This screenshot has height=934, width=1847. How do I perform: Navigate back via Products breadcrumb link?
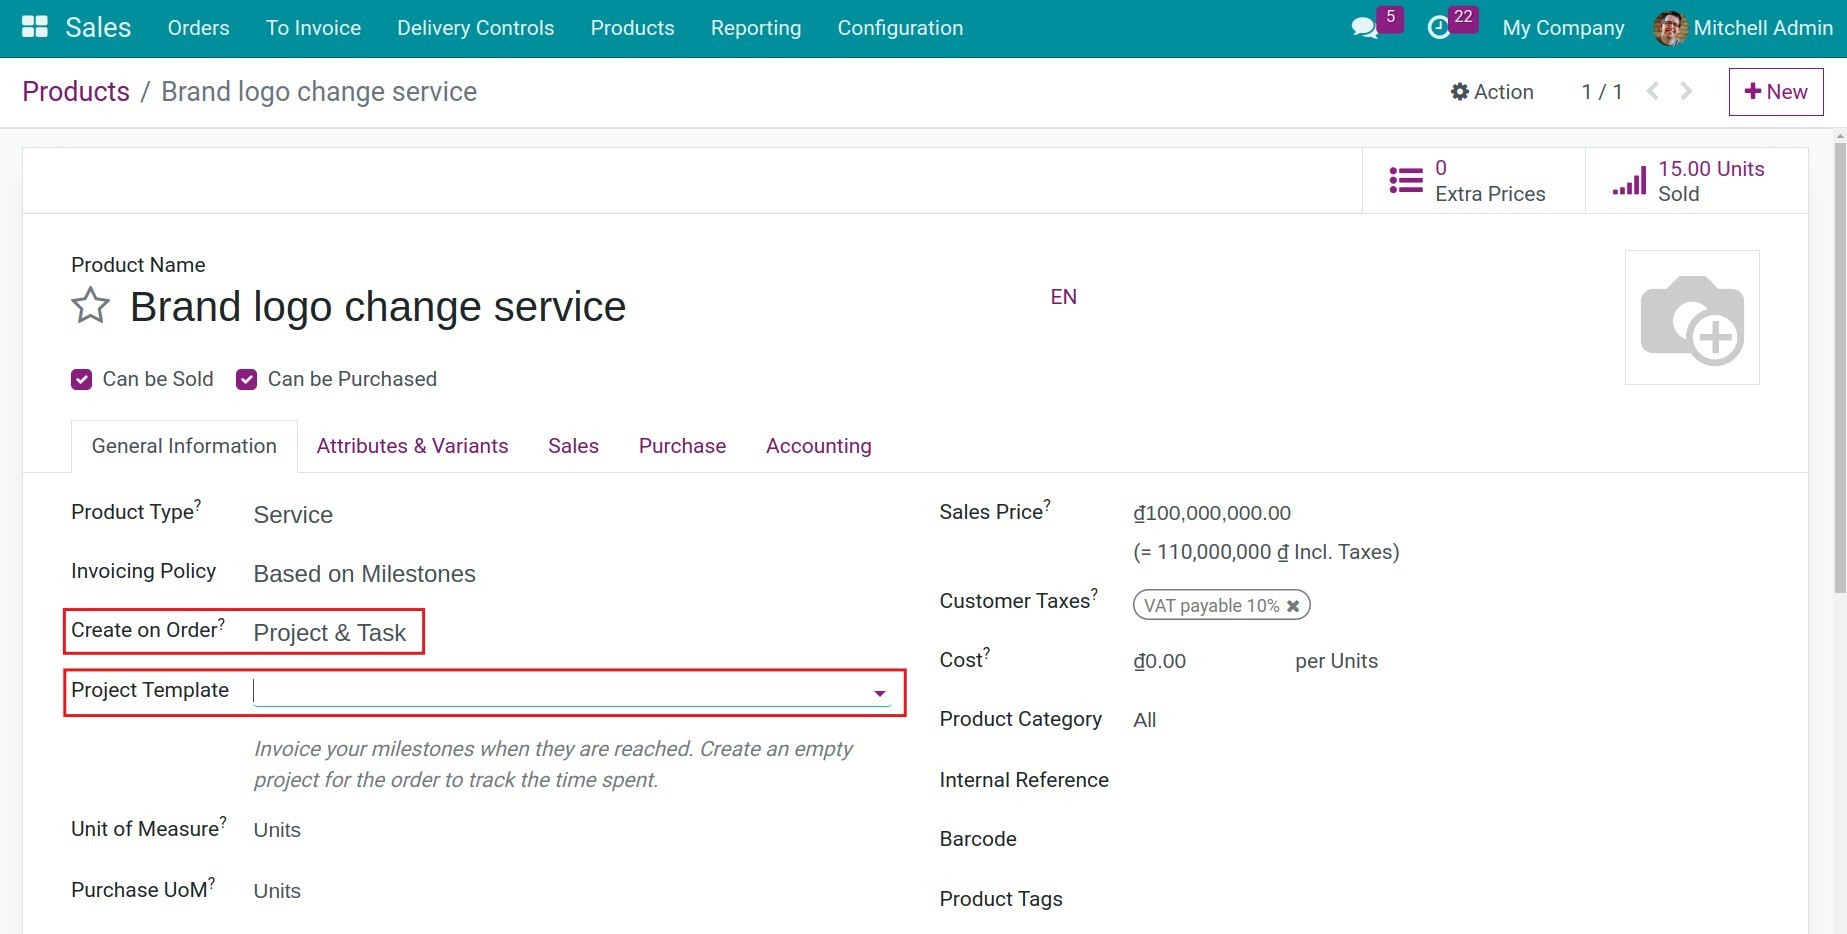pos(75,91)
